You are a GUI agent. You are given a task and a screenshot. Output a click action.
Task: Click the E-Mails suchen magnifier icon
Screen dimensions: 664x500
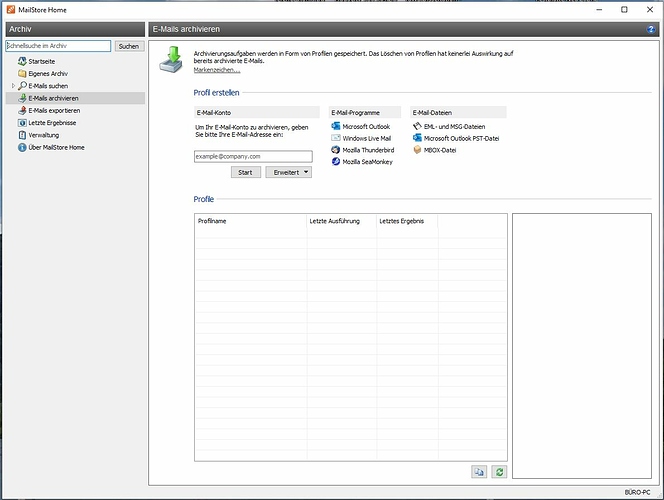click(22, 86)
